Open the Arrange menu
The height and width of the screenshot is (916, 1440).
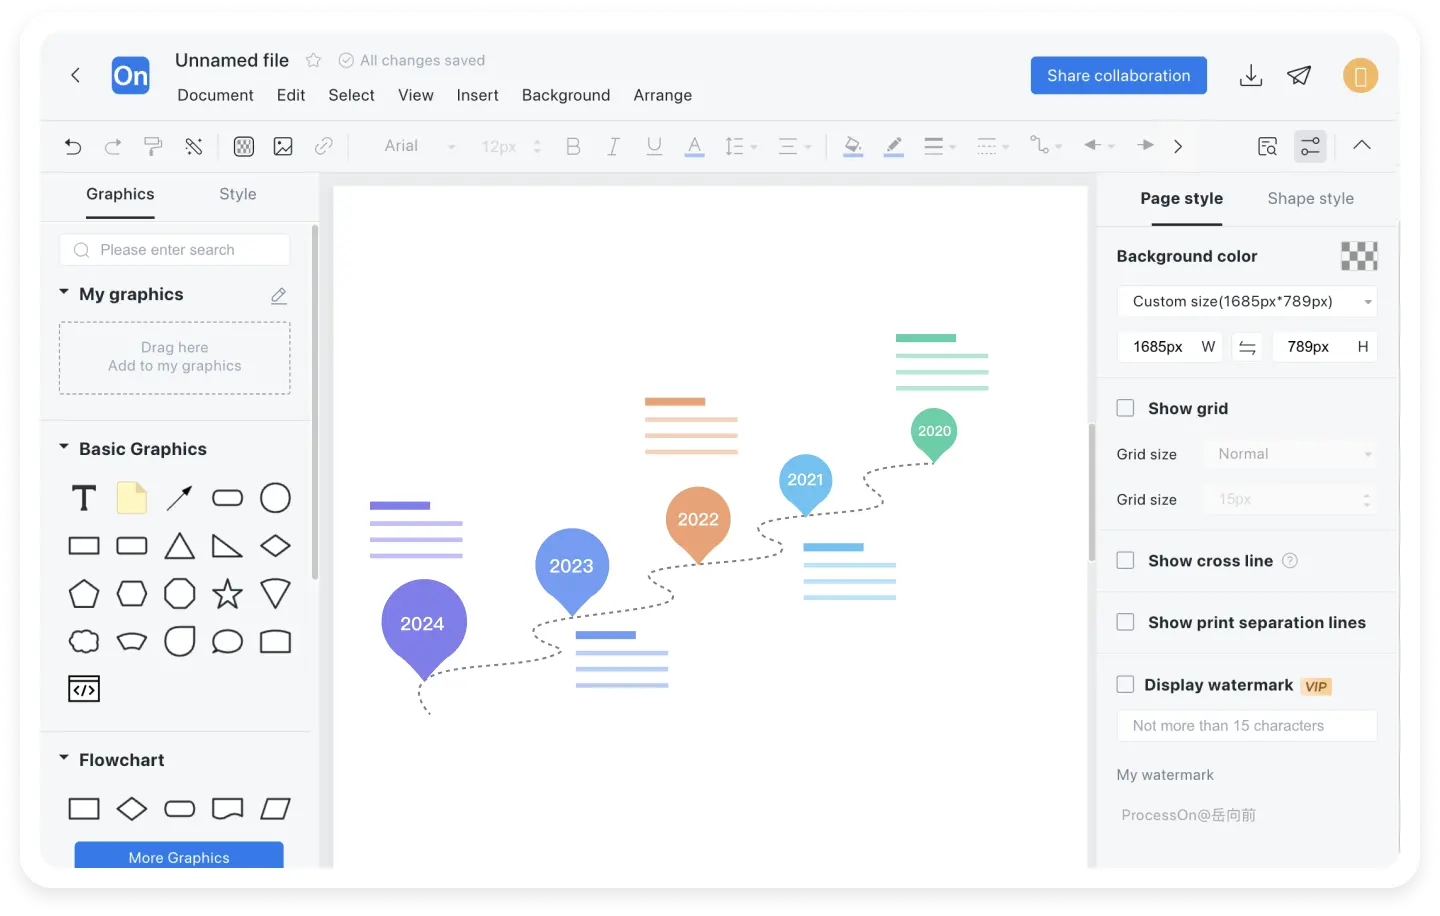[x=662, y=95]
